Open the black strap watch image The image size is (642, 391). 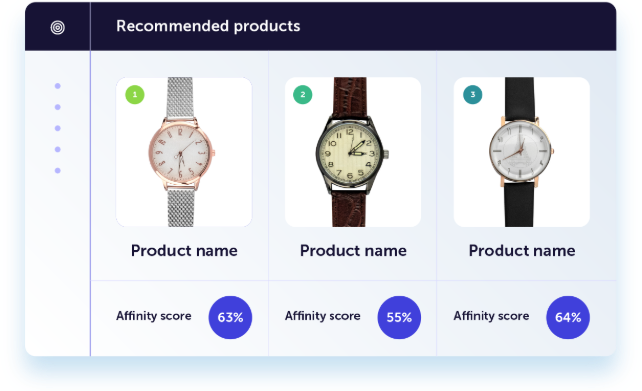522,152
